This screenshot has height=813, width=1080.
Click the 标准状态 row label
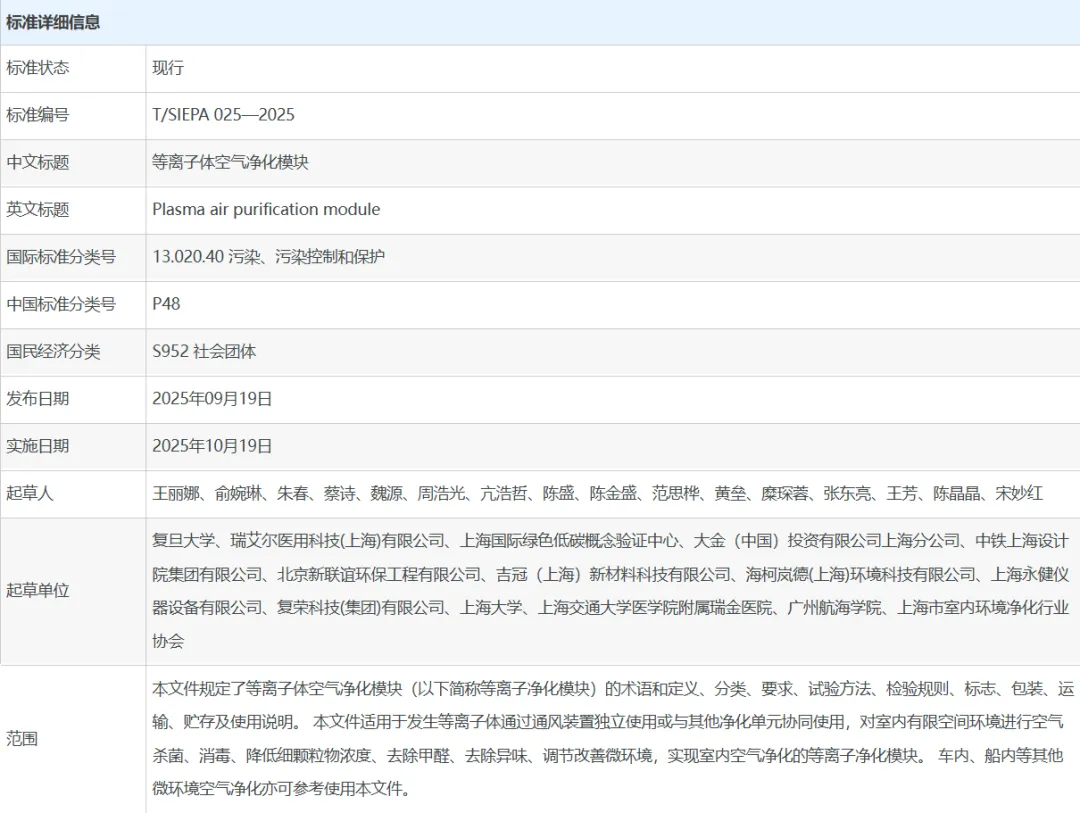coord(38,68)
